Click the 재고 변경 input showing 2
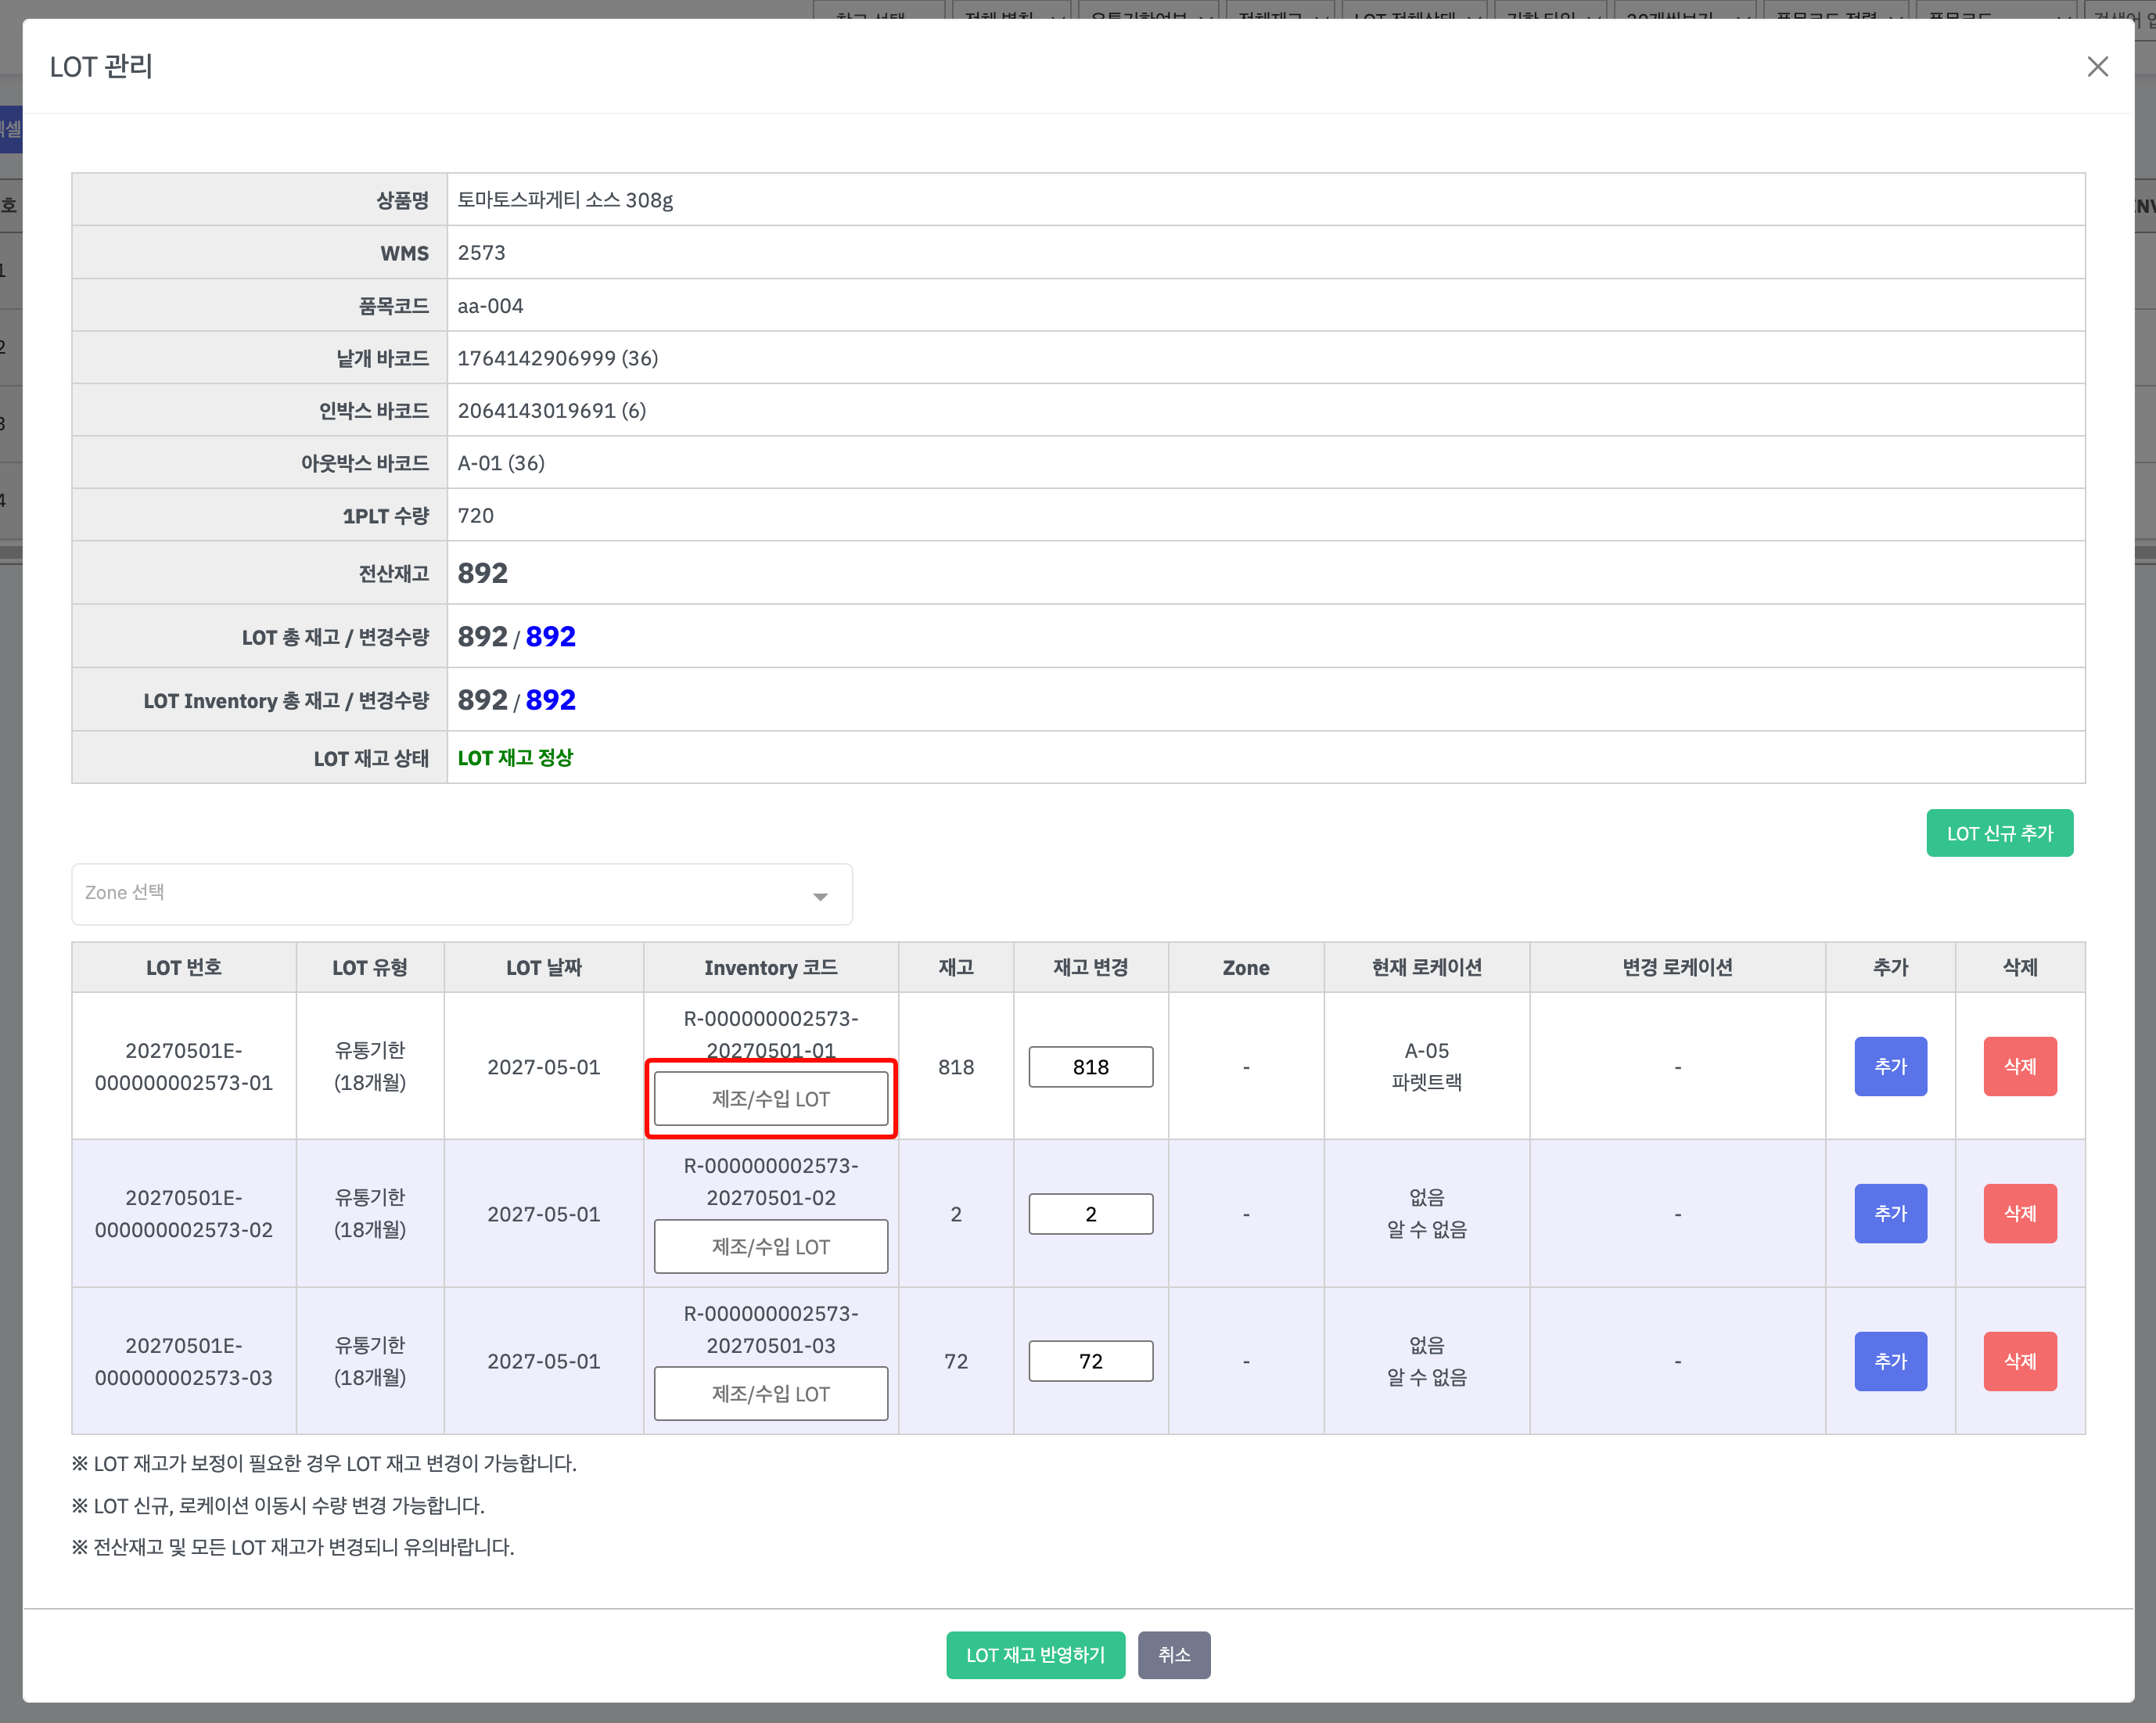This screenshot has height=1723, width=2156. (x=1090, y=1214)
